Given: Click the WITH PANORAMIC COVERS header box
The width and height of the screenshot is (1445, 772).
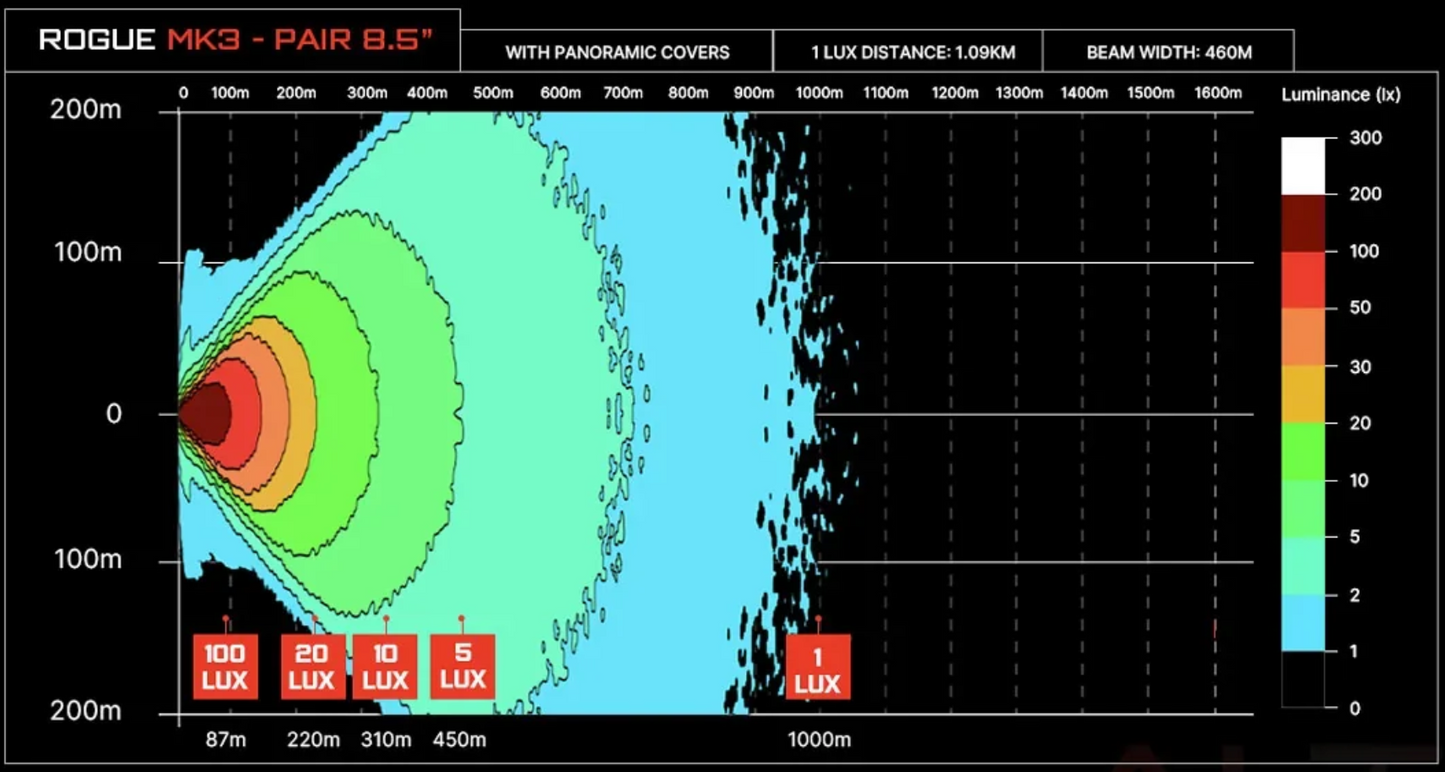Looking at the screenshot, I should pos(617,51).
